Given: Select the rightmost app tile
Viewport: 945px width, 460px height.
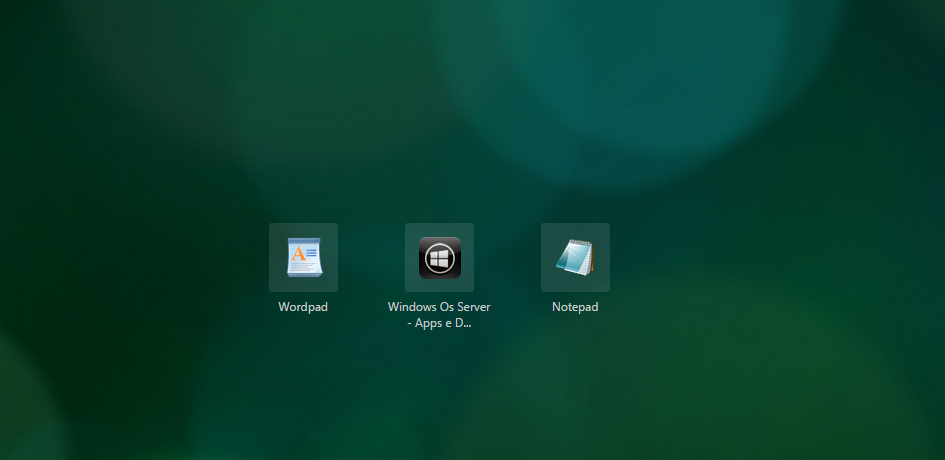Looking at the screenshot, I should 575,257.
